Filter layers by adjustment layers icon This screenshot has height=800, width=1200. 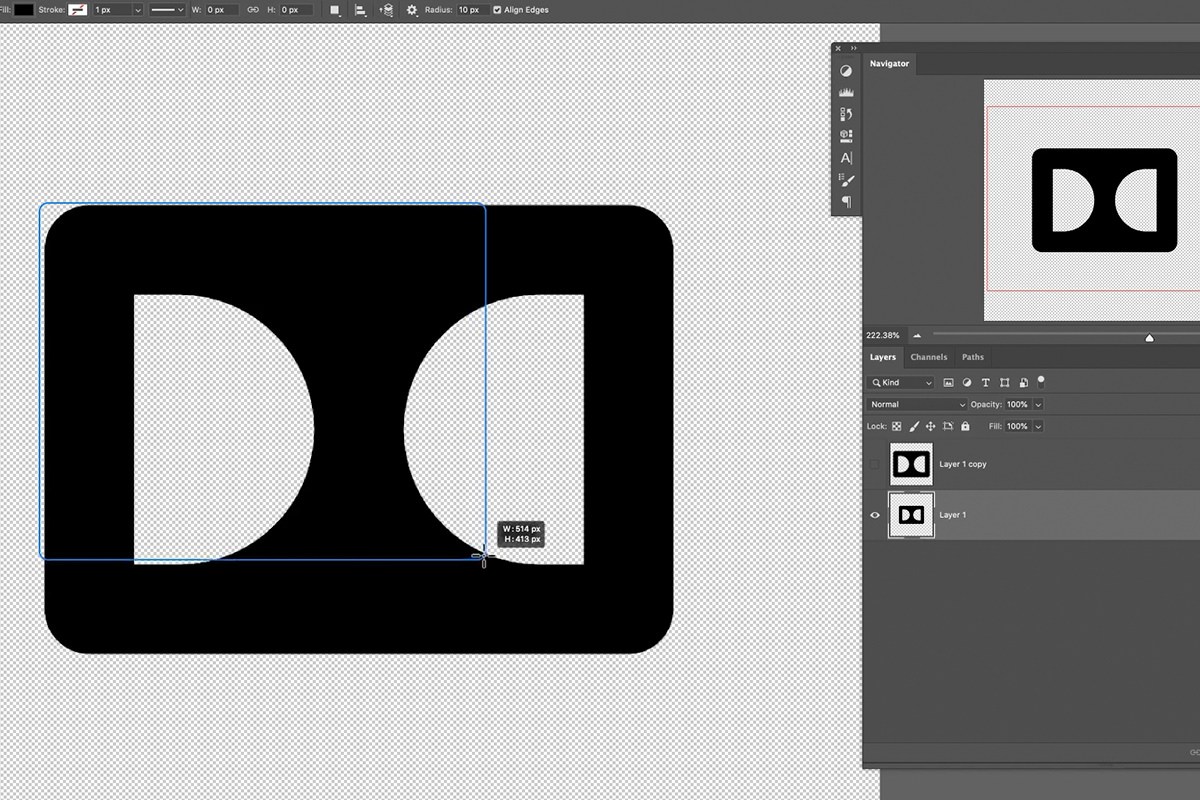pyautogui.click(x=967, y=382)
